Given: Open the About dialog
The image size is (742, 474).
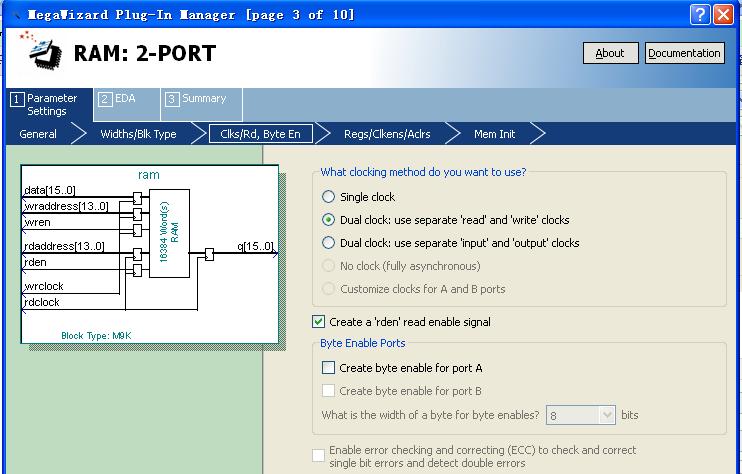Looking at the screenshot, I should pyautogui.click(x=610, y=53).
